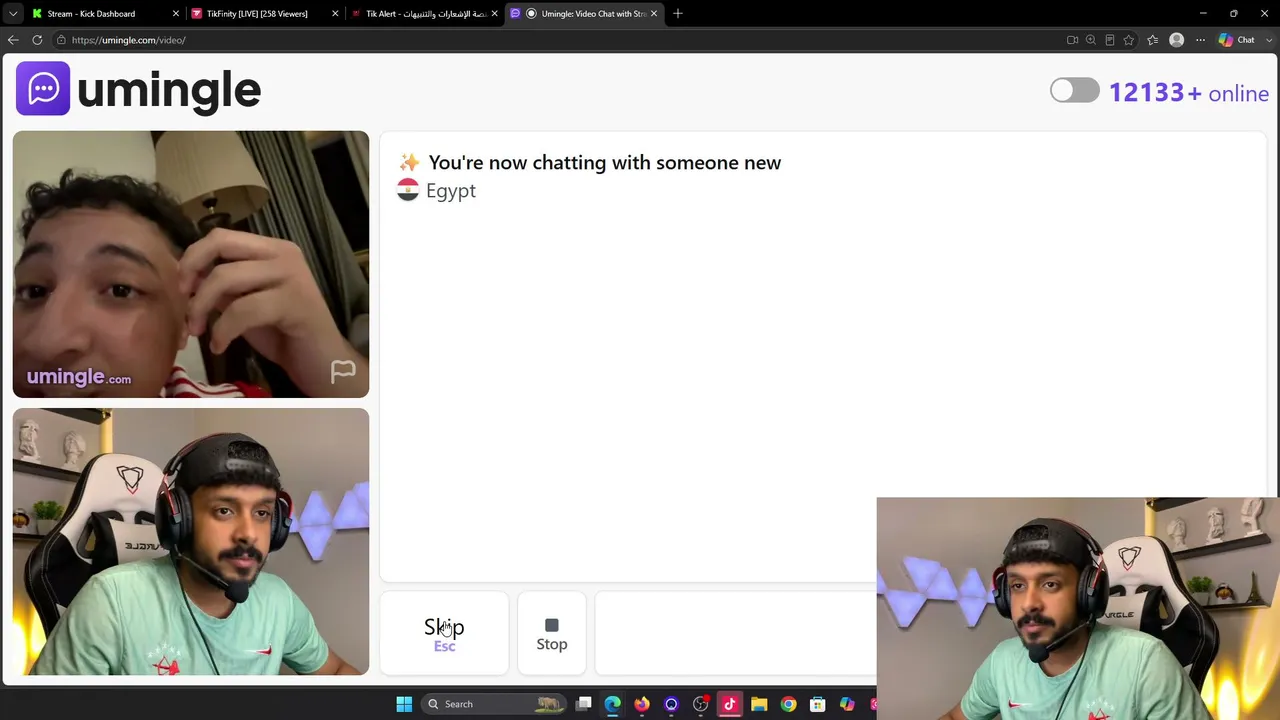Screen dimensions: 1280x720
Task: Click the zoom magnifier icon in address bar
Action: coord(1091,40)
